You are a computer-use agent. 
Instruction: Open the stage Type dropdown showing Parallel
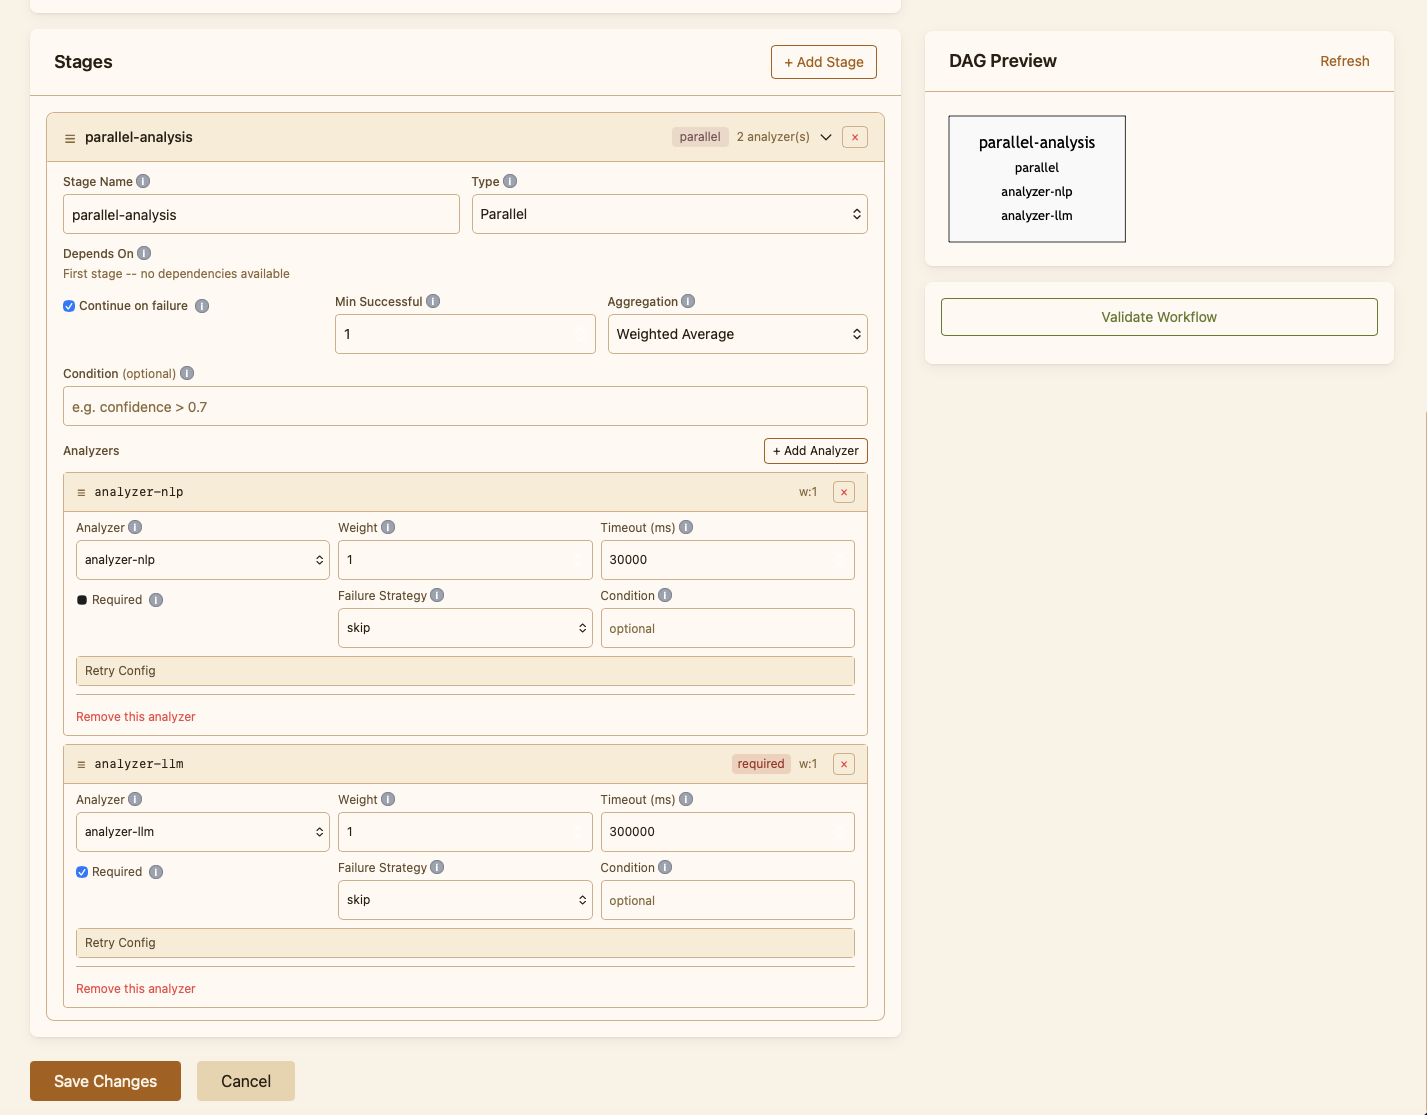point(670,214)
